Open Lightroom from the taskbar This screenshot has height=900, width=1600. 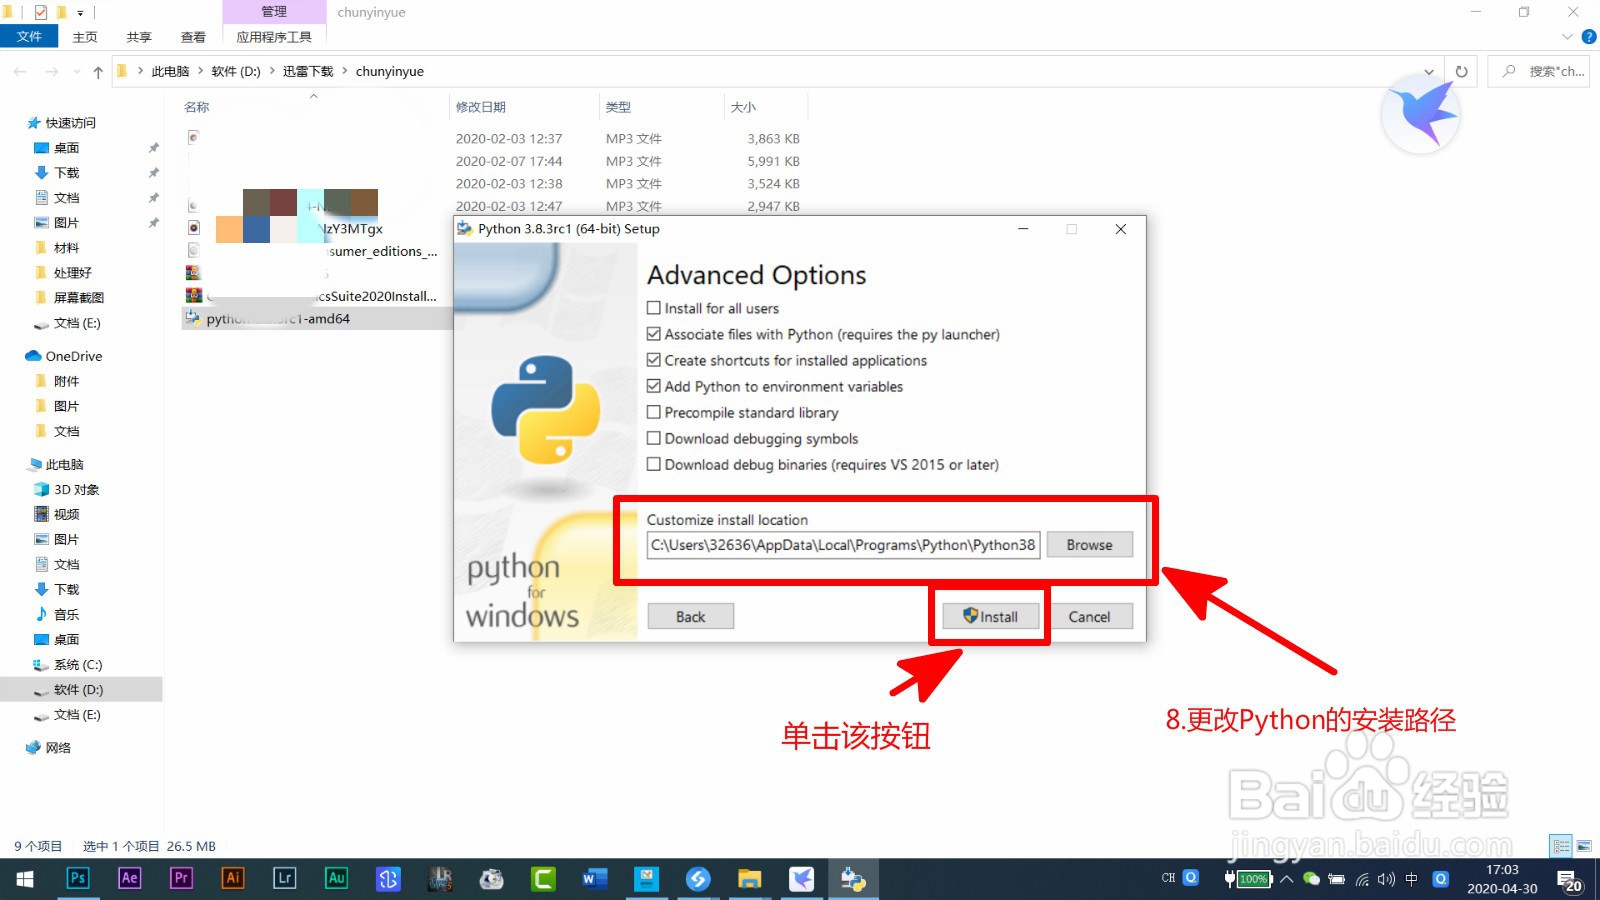(285, 879)
